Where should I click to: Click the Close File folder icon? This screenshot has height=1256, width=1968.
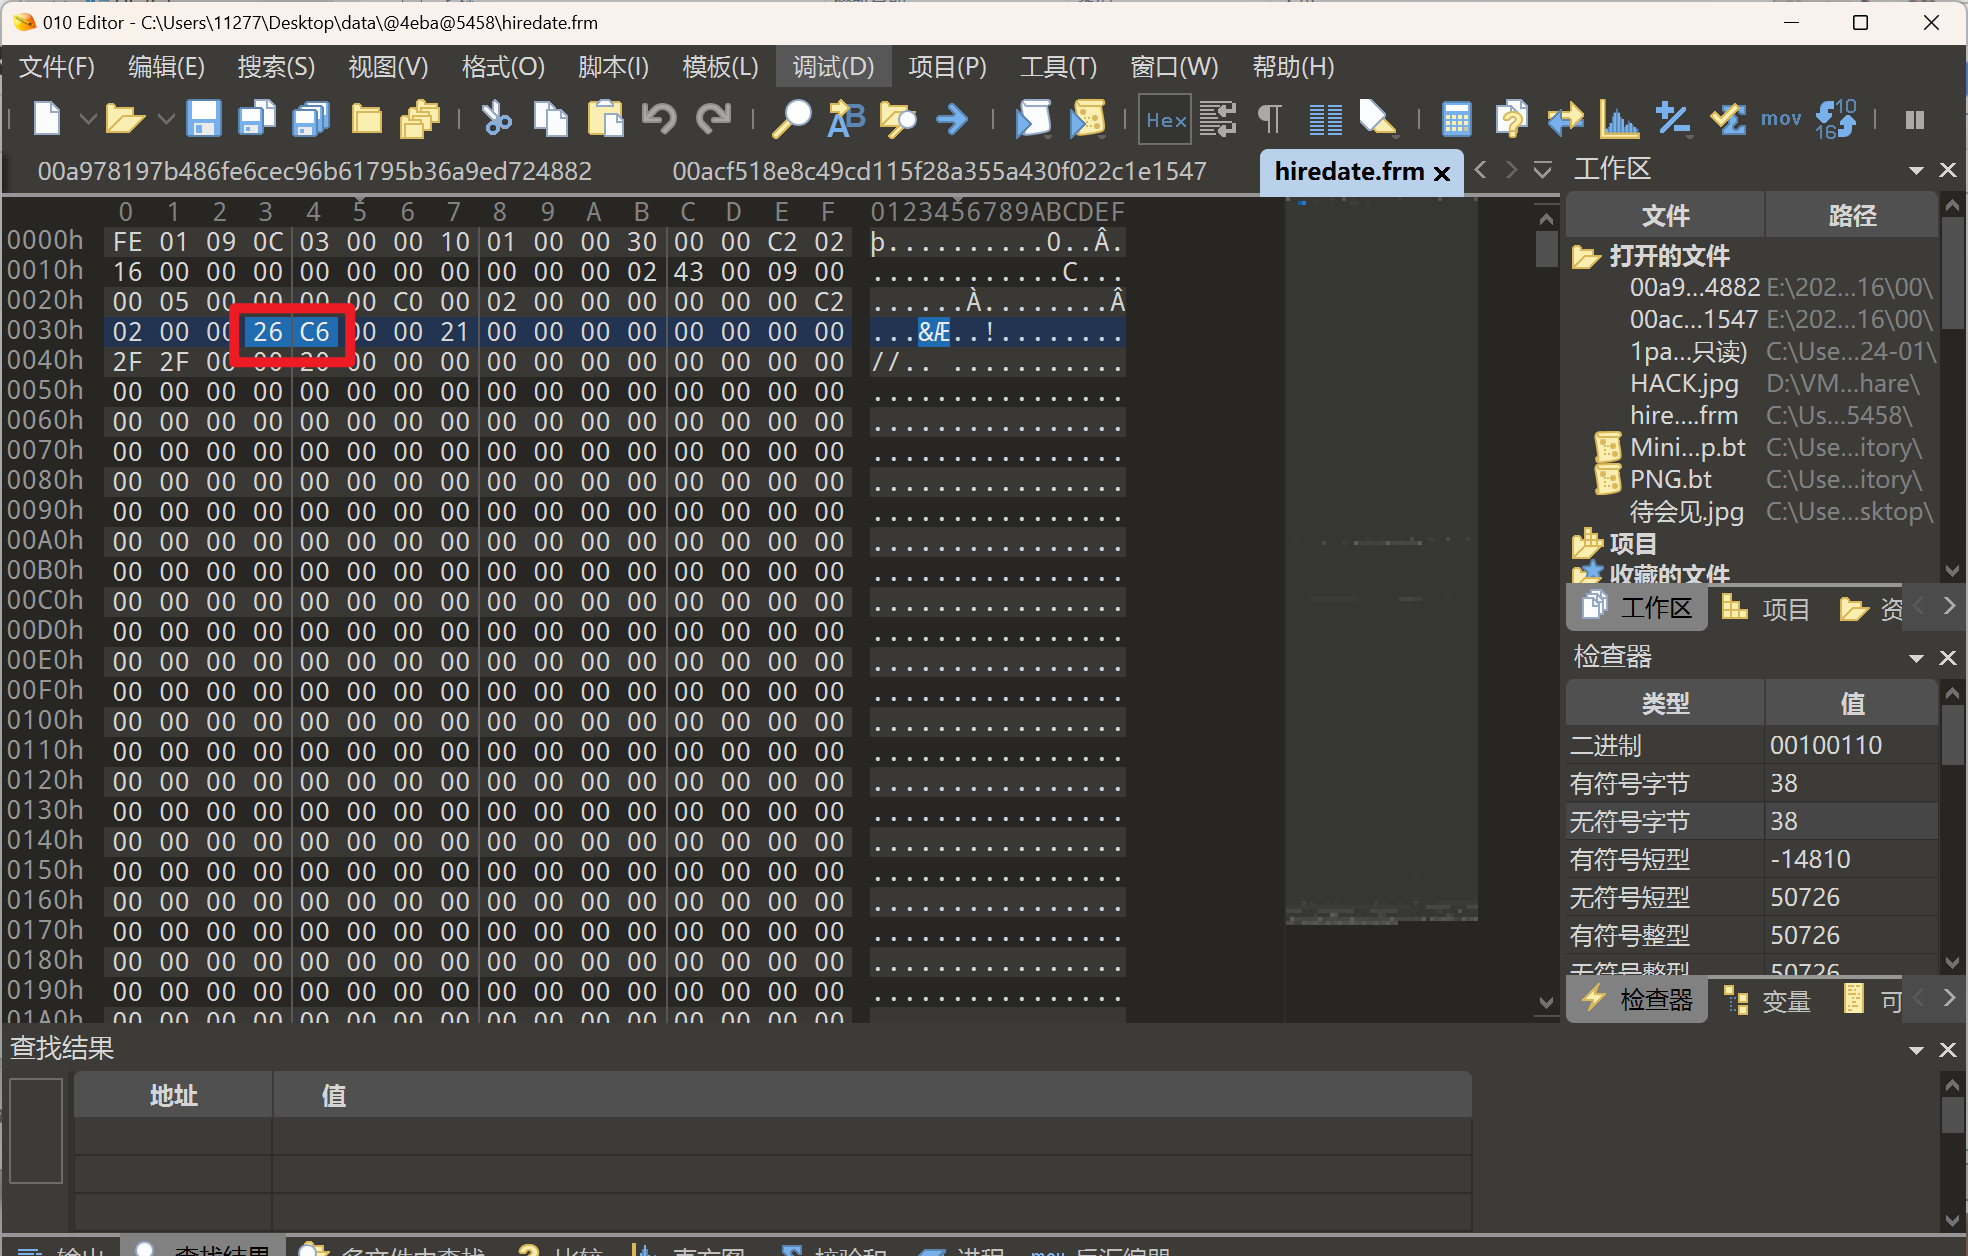pos(366,120)
